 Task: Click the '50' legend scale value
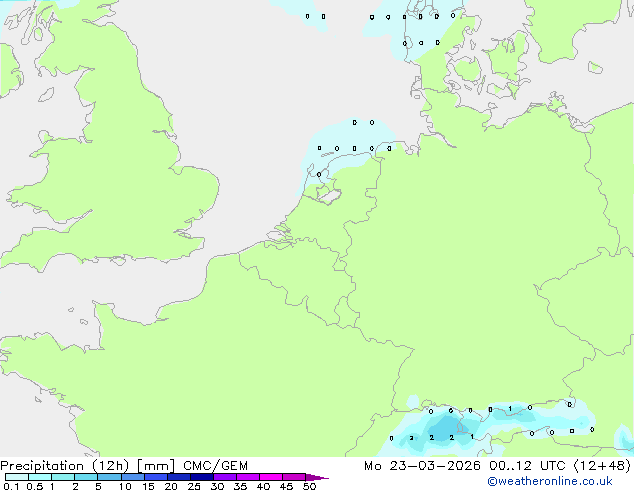tap(309, 486)
